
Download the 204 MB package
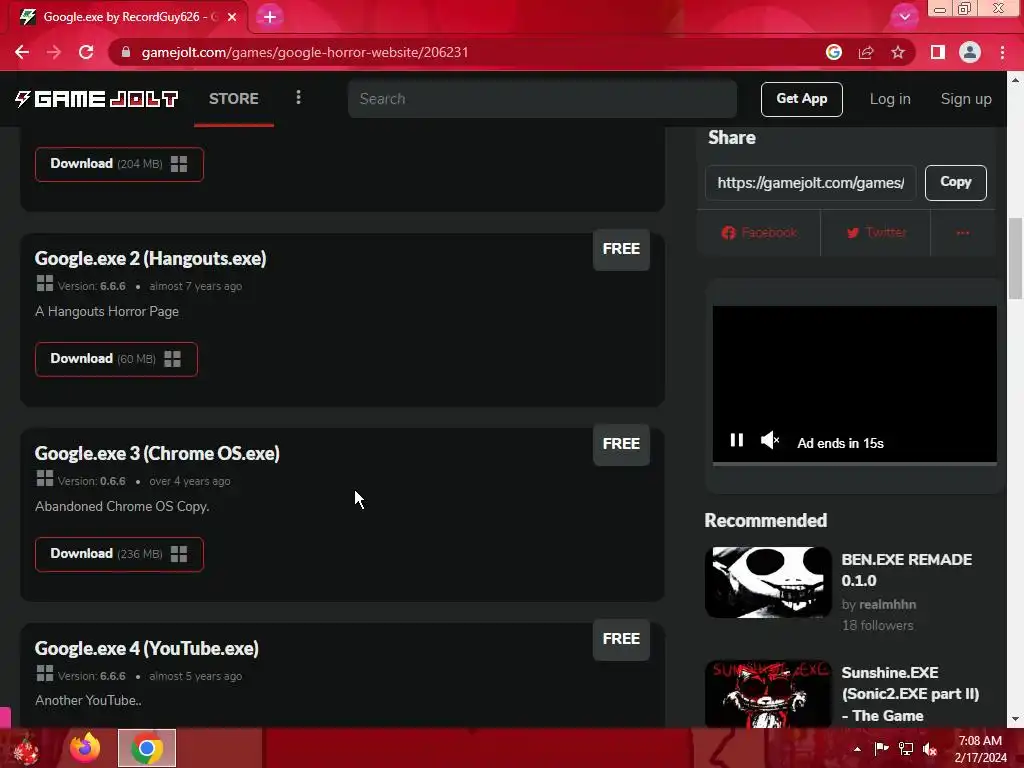click(119, 164)
